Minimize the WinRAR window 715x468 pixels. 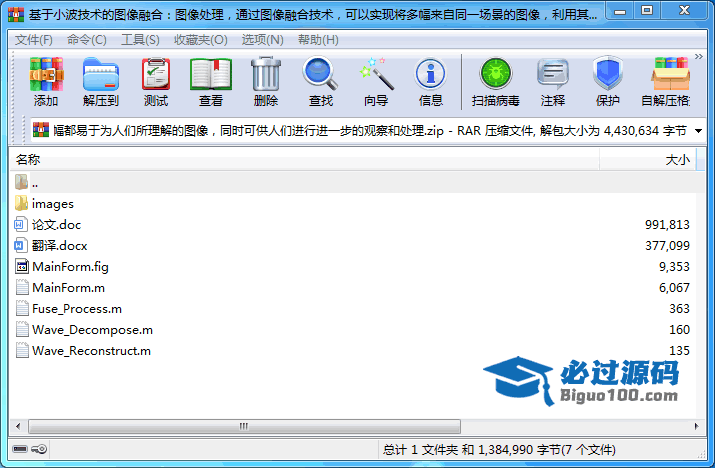click(x=620, y=11)
